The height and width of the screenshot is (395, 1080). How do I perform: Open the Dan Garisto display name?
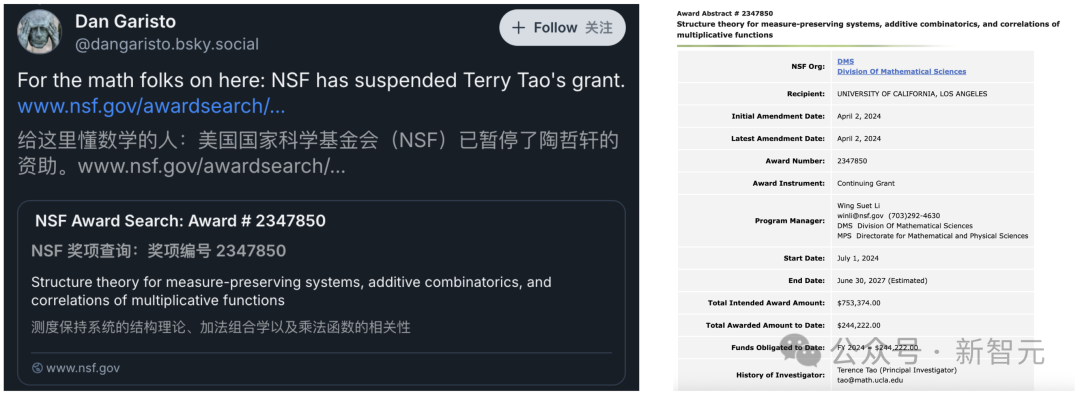(125, 22)
